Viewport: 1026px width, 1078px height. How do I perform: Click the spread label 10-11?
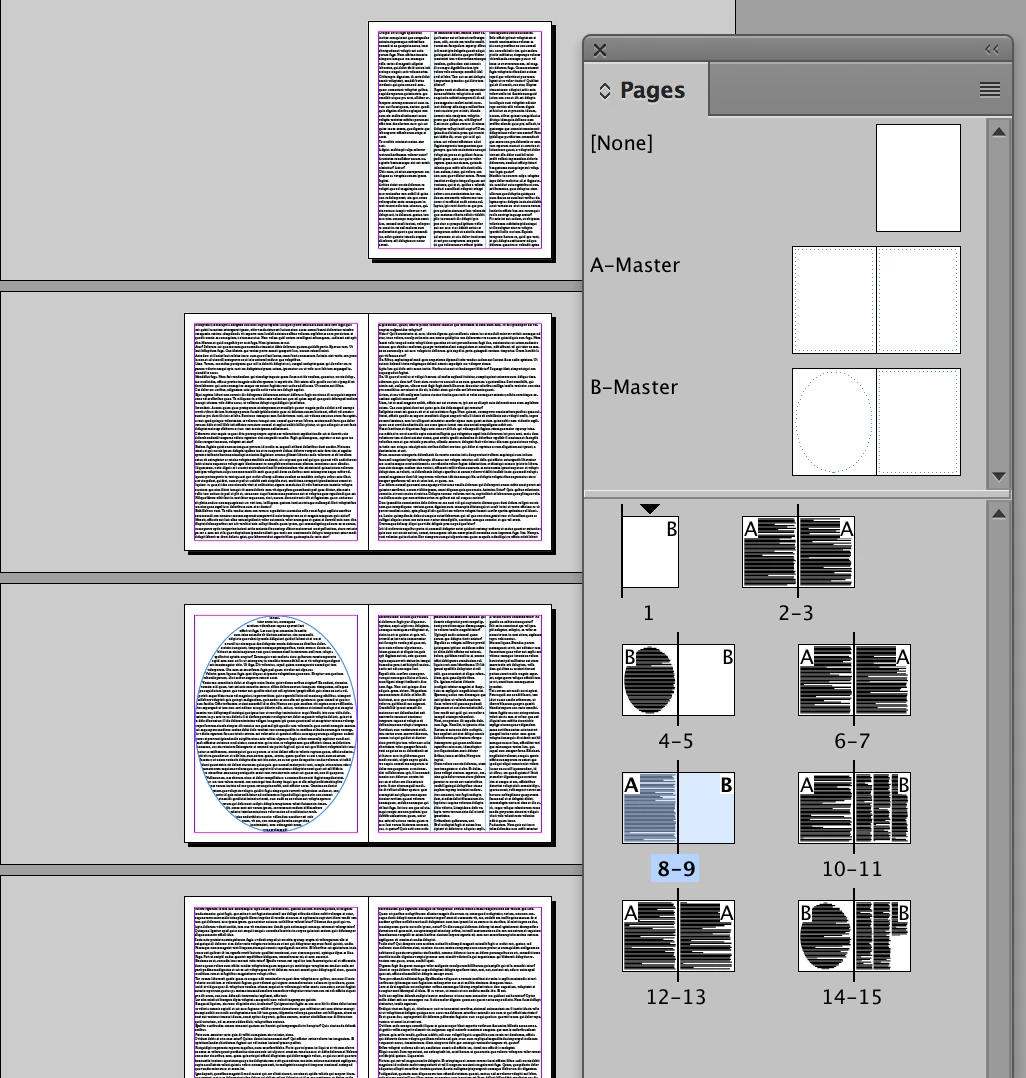[852, 869]
